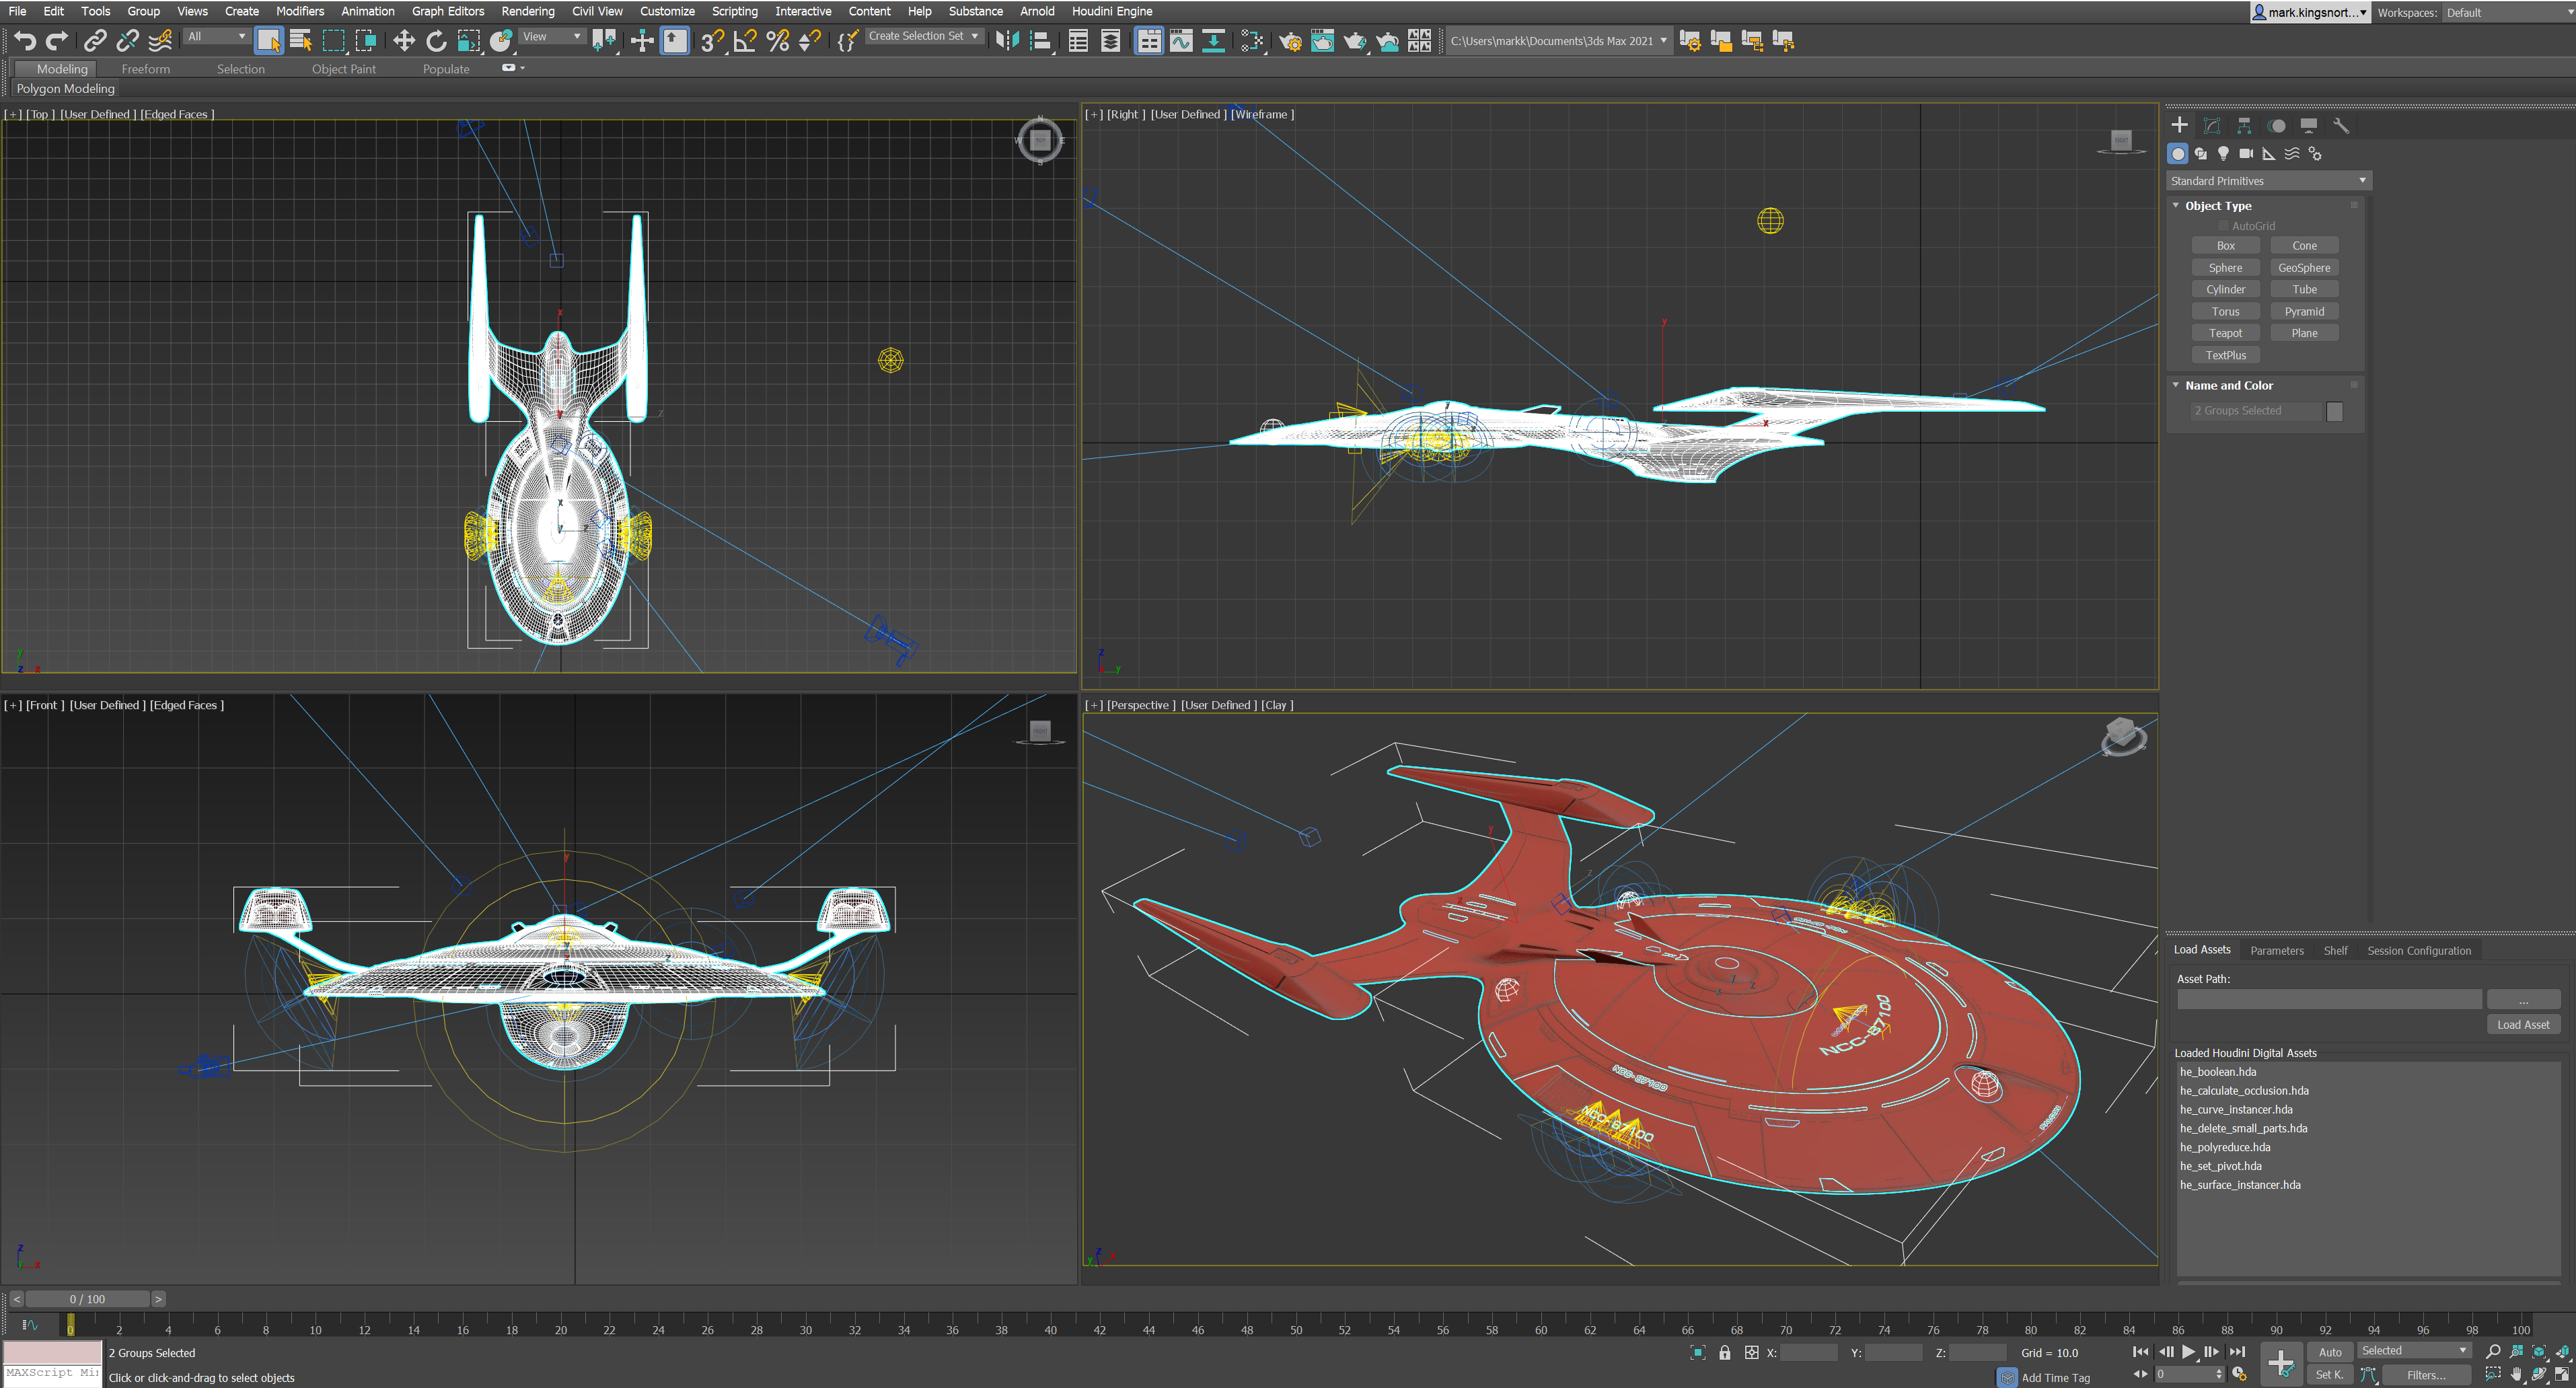Switch to the Parameters tab
This screenshot has width=2576, height=1388.
(x=2277, y=951)
